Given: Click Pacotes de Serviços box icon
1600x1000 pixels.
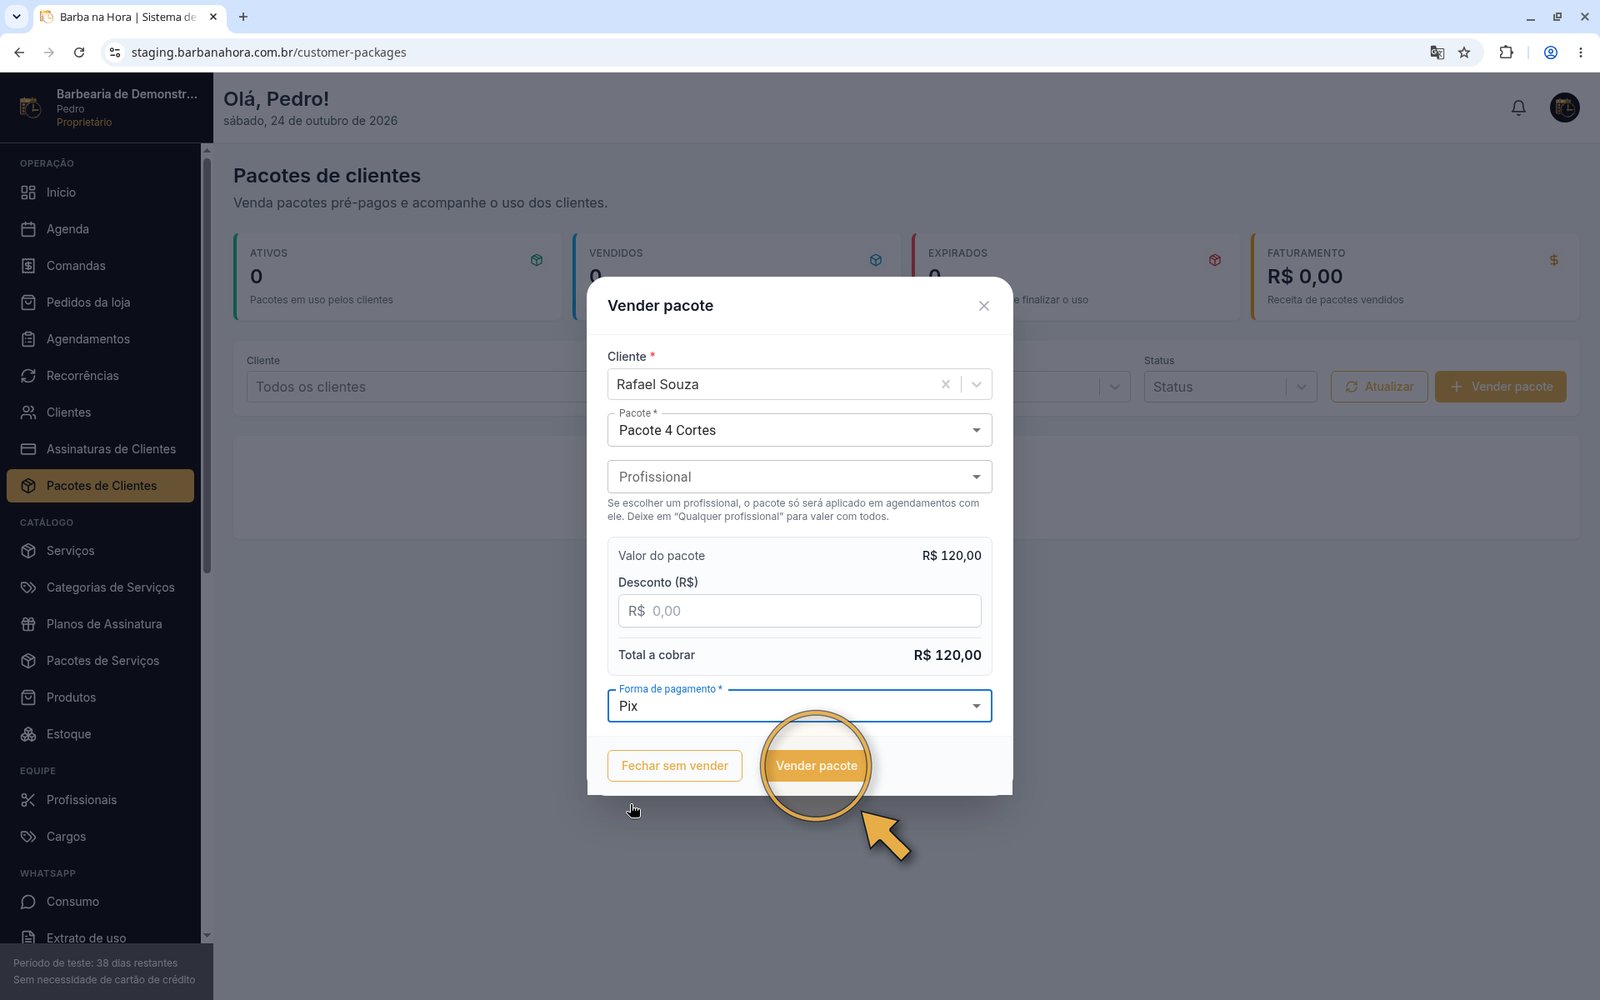Looking at the screenshot, I should point(28,661).
